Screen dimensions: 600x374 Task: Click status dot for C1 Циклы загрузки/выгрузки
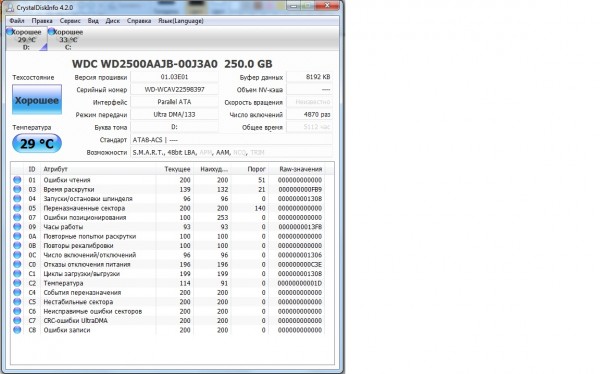coord(17,273)
